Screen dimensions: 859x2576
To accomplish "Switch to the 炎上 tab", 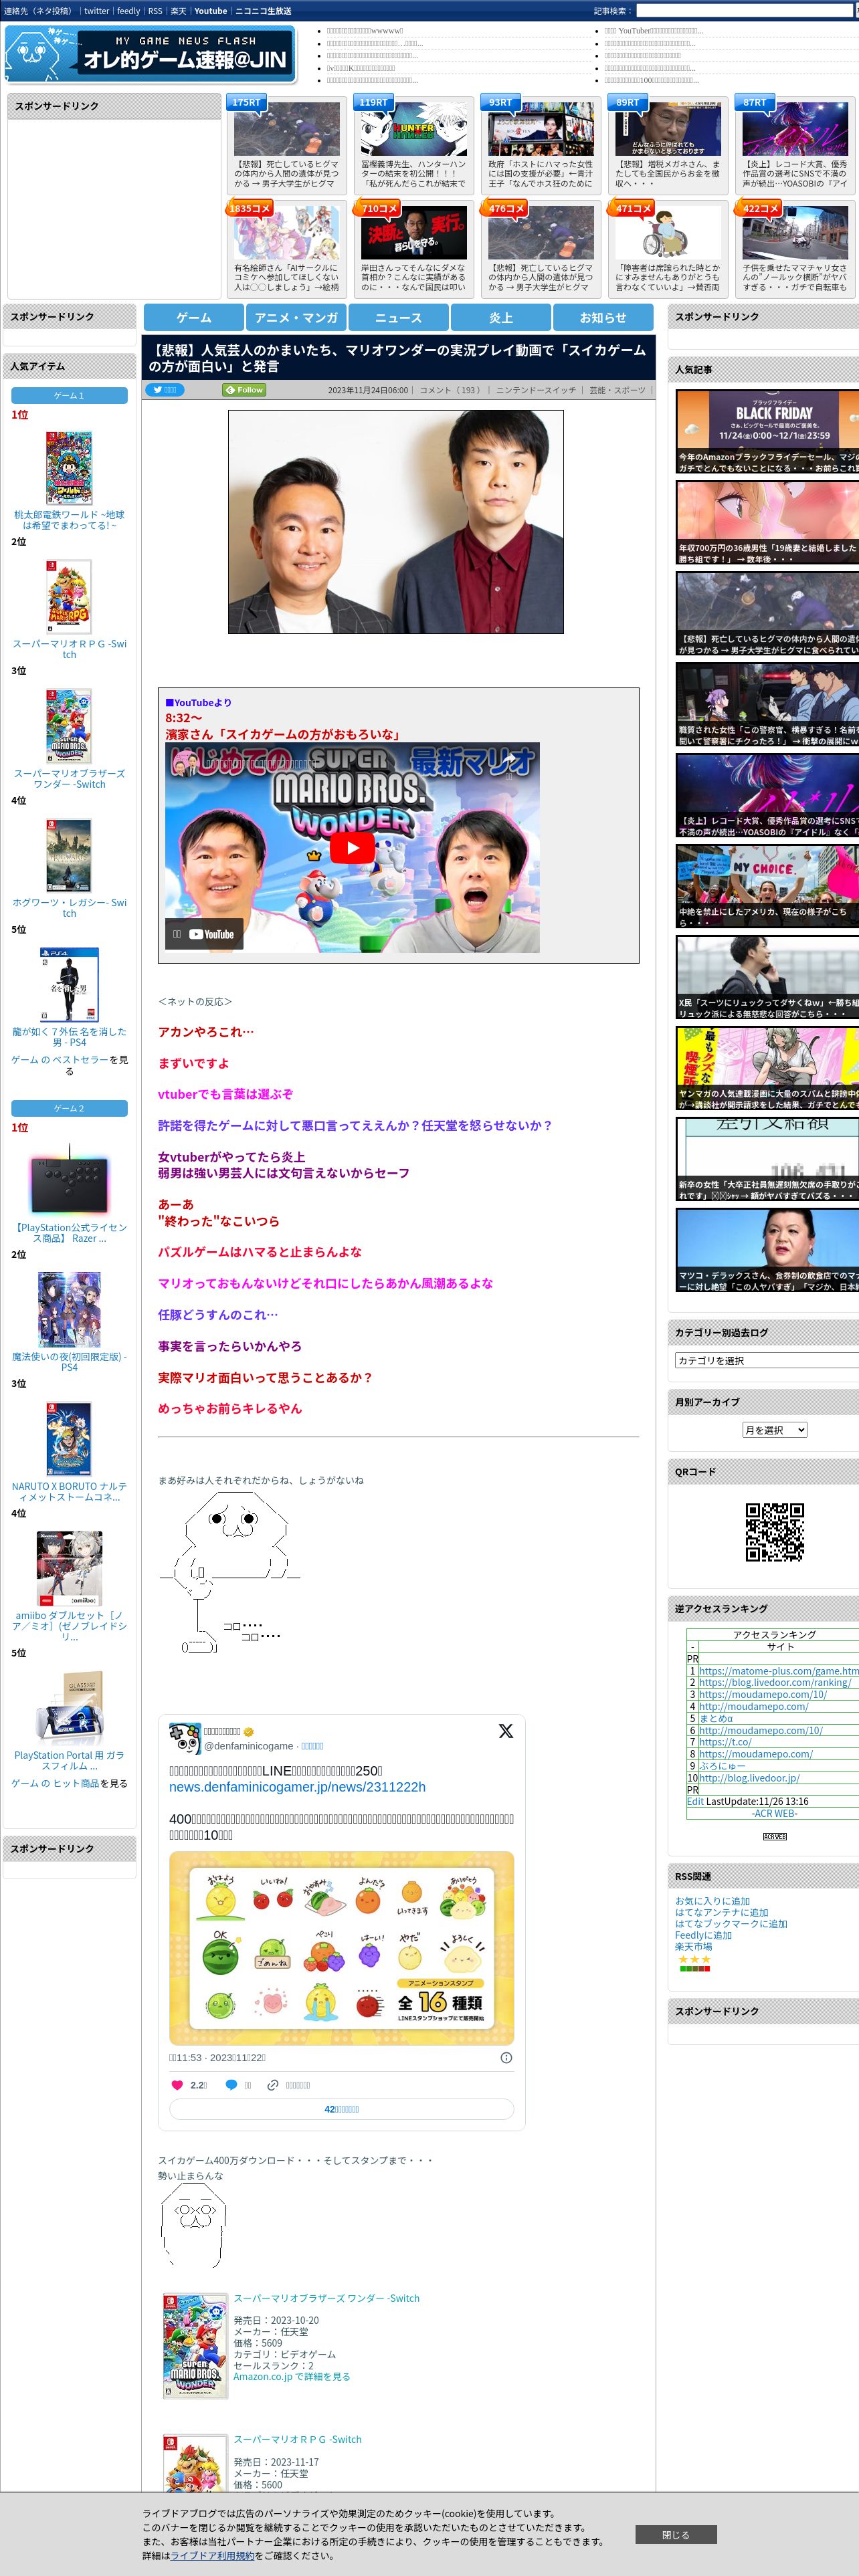I will pos(501,317).
